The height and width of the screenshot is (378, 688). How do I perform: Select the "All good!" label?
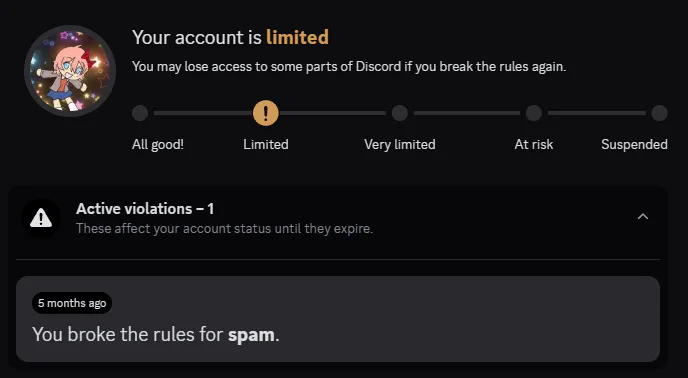pyautogui.click(x=158, y=144)
